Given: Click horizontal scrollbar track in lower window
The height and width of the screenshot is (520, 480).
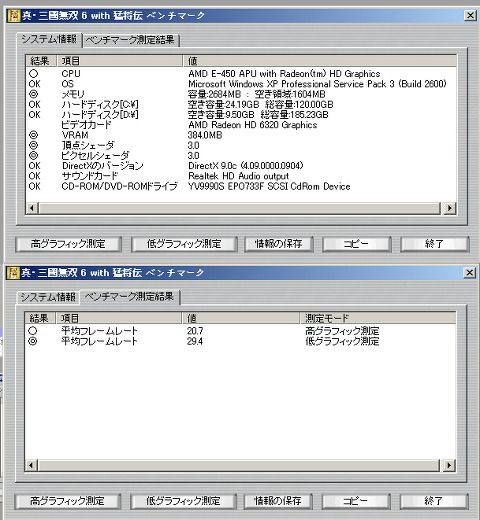Looking at the screenshot, I should click(239, 465).
